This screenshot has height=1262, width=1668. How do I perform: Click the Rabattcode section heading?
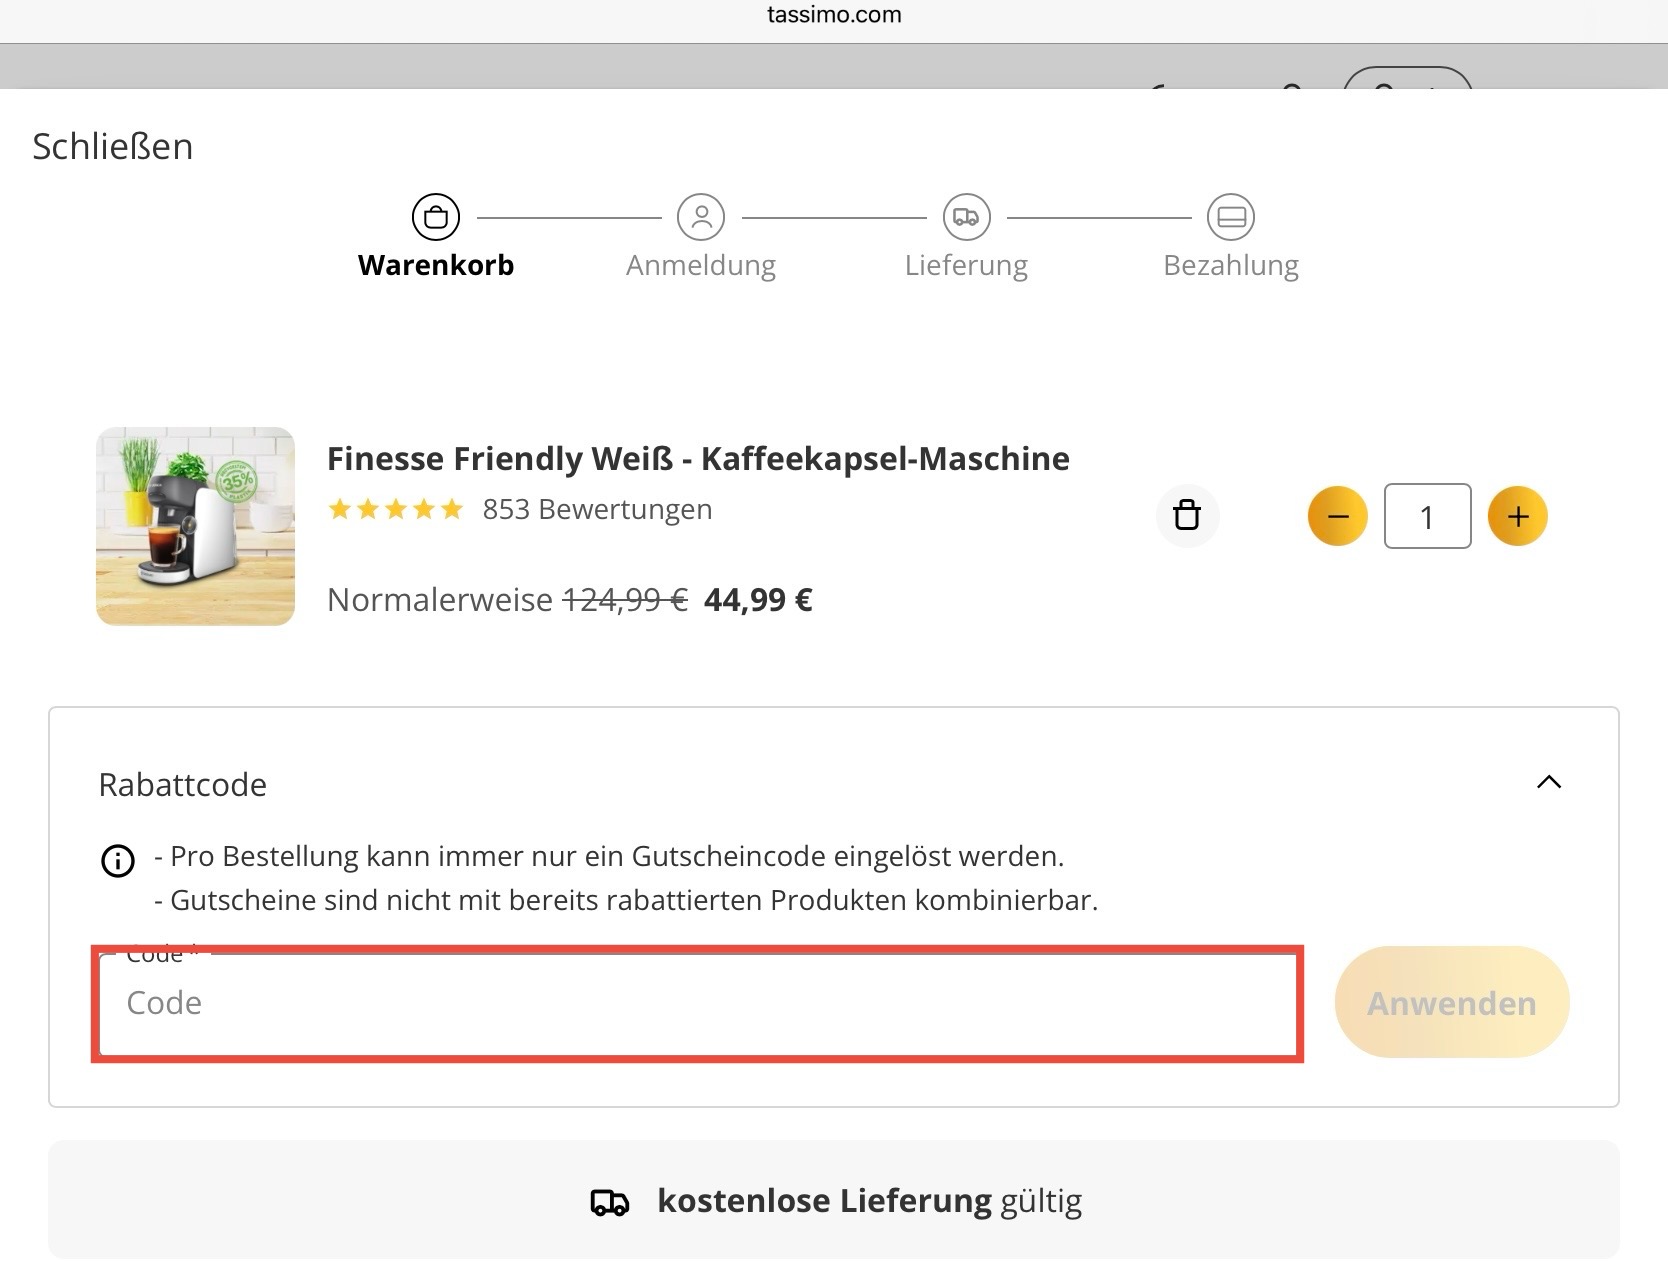click(x=182, y=784)
